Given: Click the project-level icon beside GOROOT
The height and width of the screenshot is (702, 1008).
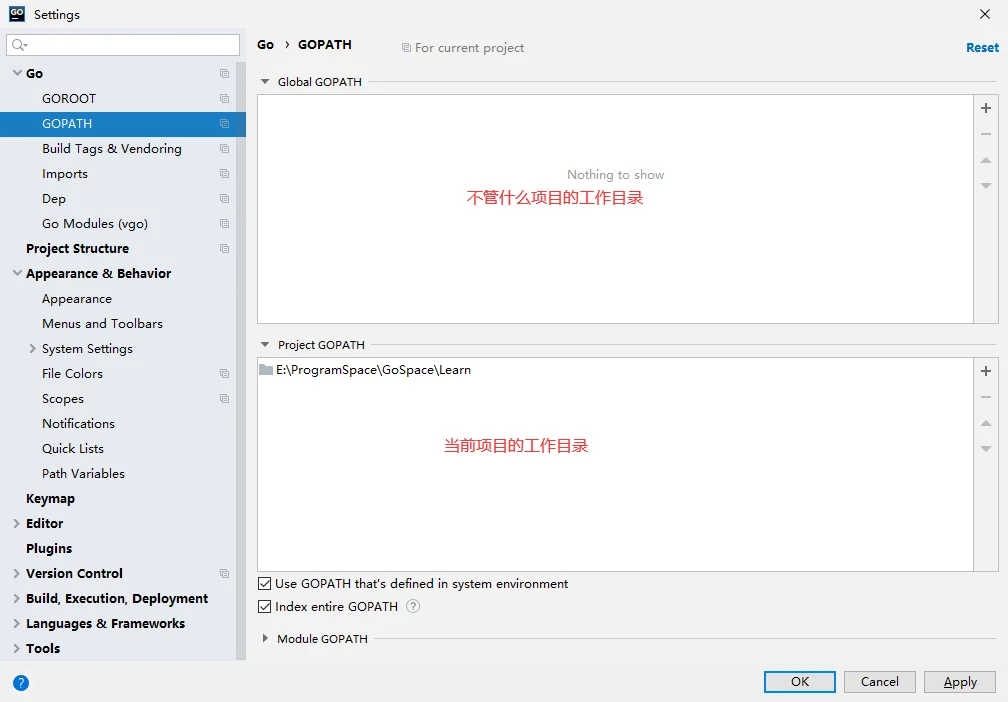Looking at the screenshot, I should pos(224,98).
